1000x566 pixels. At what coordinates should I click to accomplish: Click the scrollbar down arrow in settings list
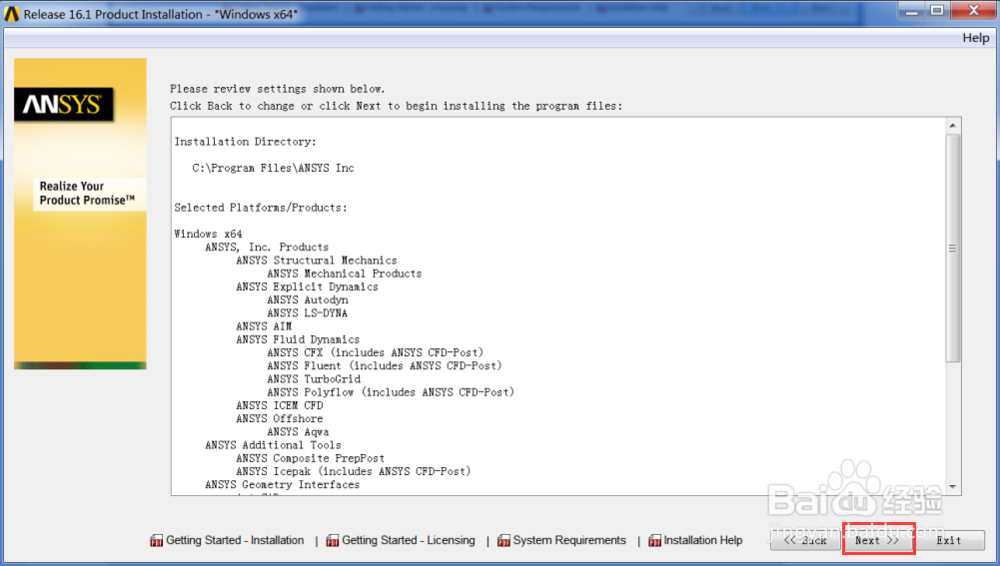point(953,487)
